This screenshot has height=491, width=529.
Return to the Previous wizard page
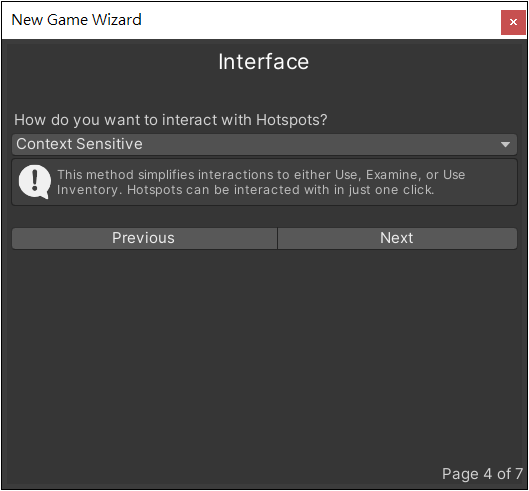click(144, 238)
